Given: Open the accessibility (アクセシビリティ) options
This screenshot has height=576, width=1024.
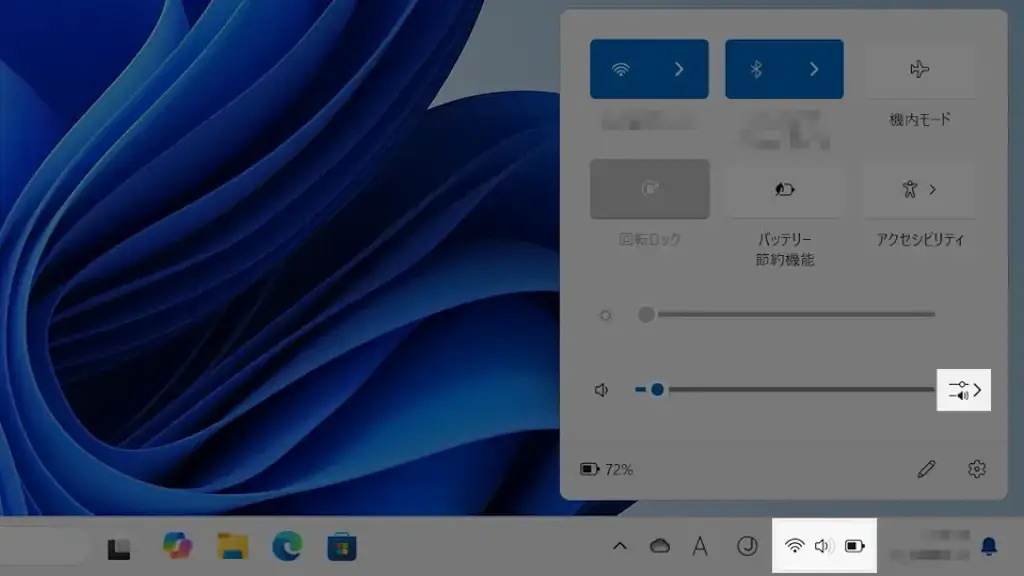Looking at the screenshot, I should click(919, 189).
